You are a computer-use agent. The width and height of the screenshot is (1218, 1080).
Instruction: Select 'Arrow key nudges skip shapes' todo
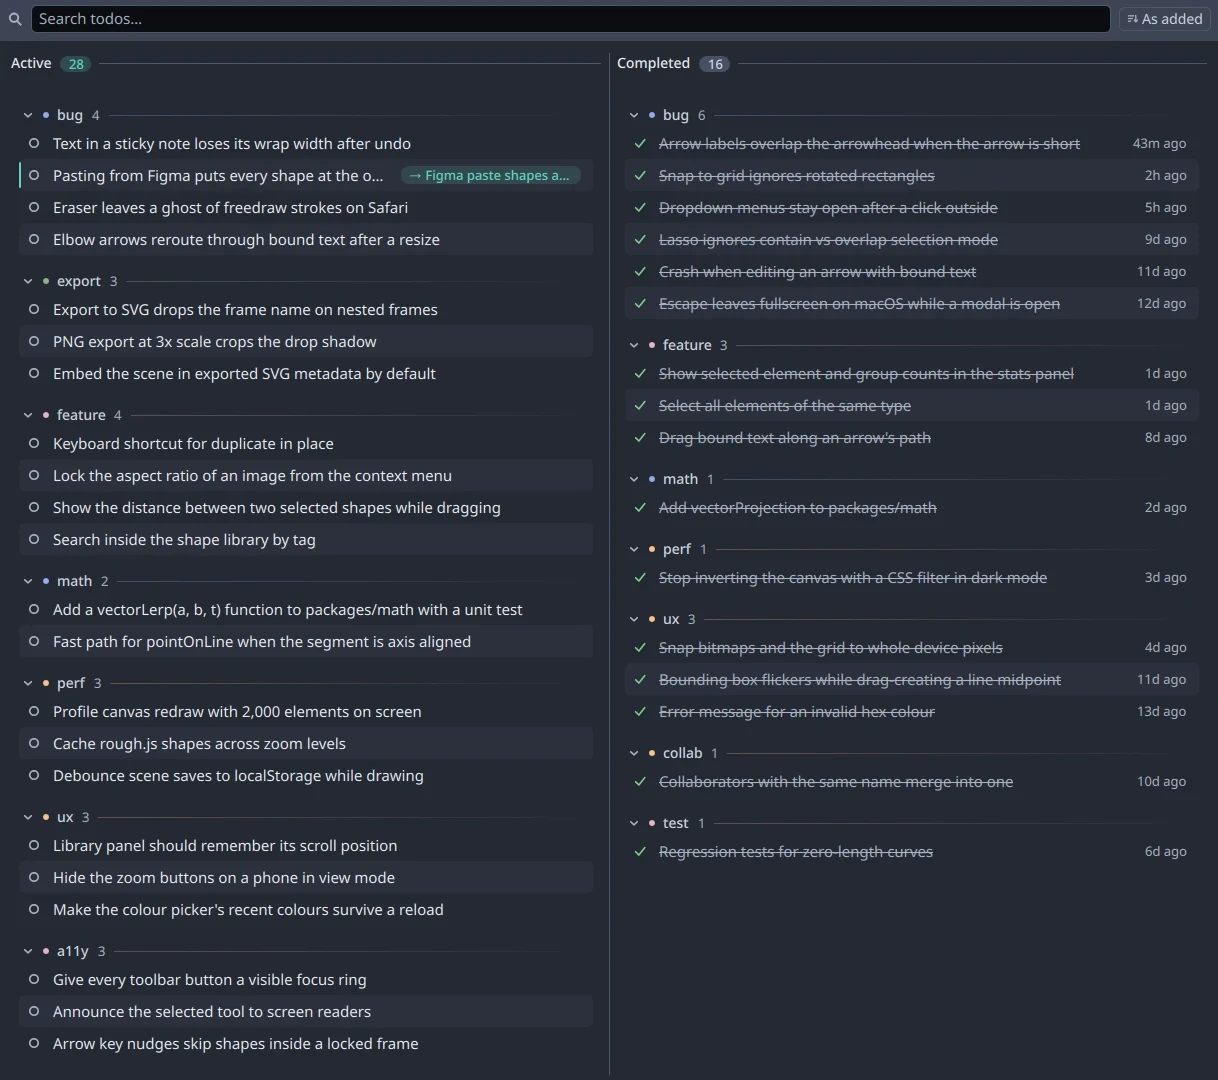click(306, 1043)
